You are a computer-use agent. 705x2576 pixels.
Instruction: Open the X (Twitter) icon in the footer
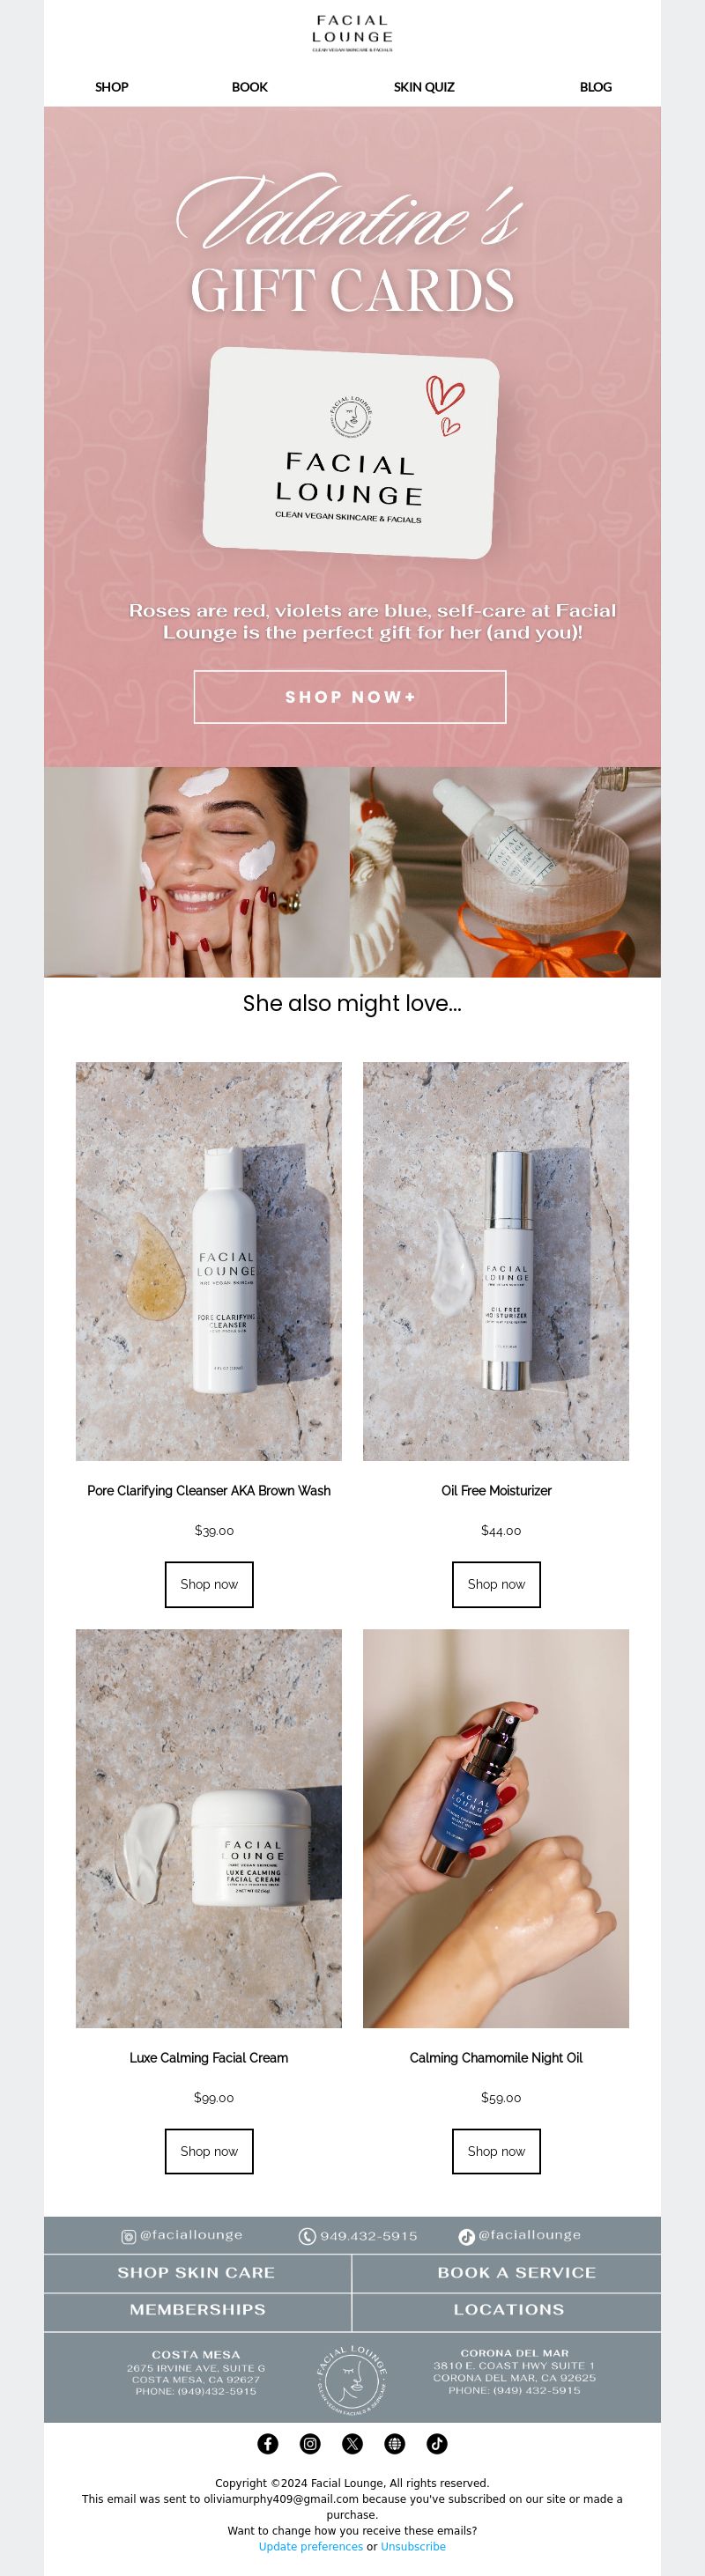point(352,2443)
